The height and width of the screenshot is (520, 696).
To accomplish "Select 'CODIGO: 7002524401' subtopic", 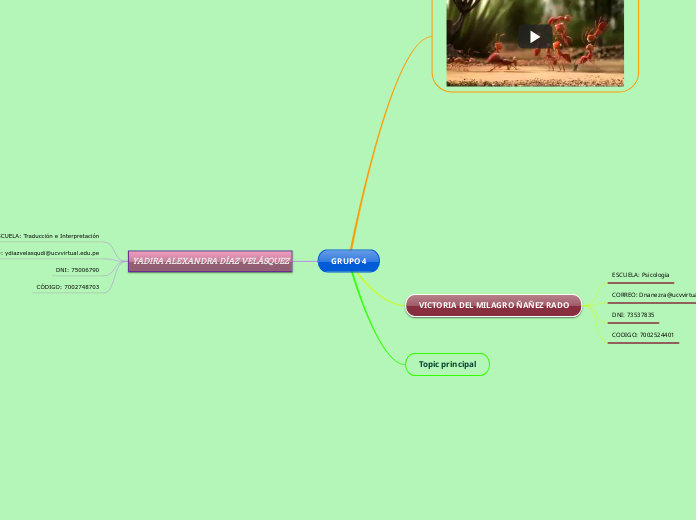I will point(643,335).
